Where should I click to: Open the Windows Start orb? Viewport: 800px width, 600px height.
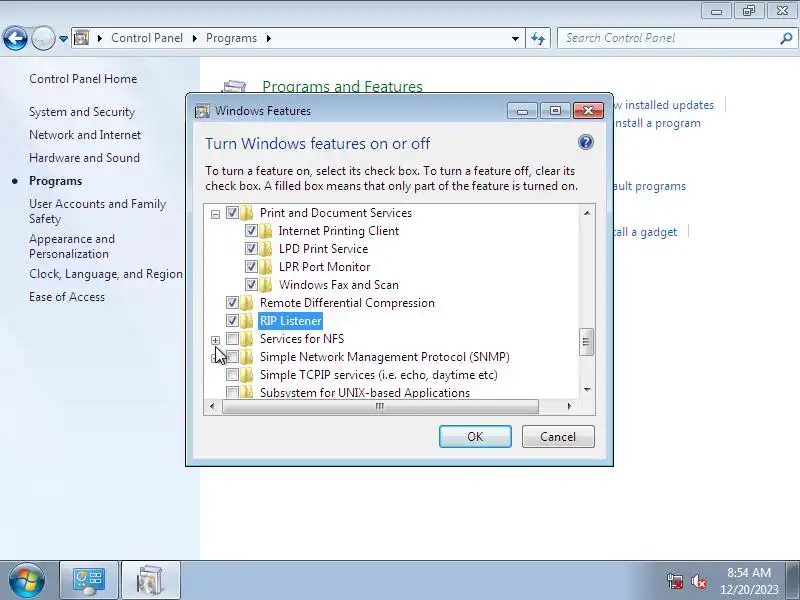27,580
